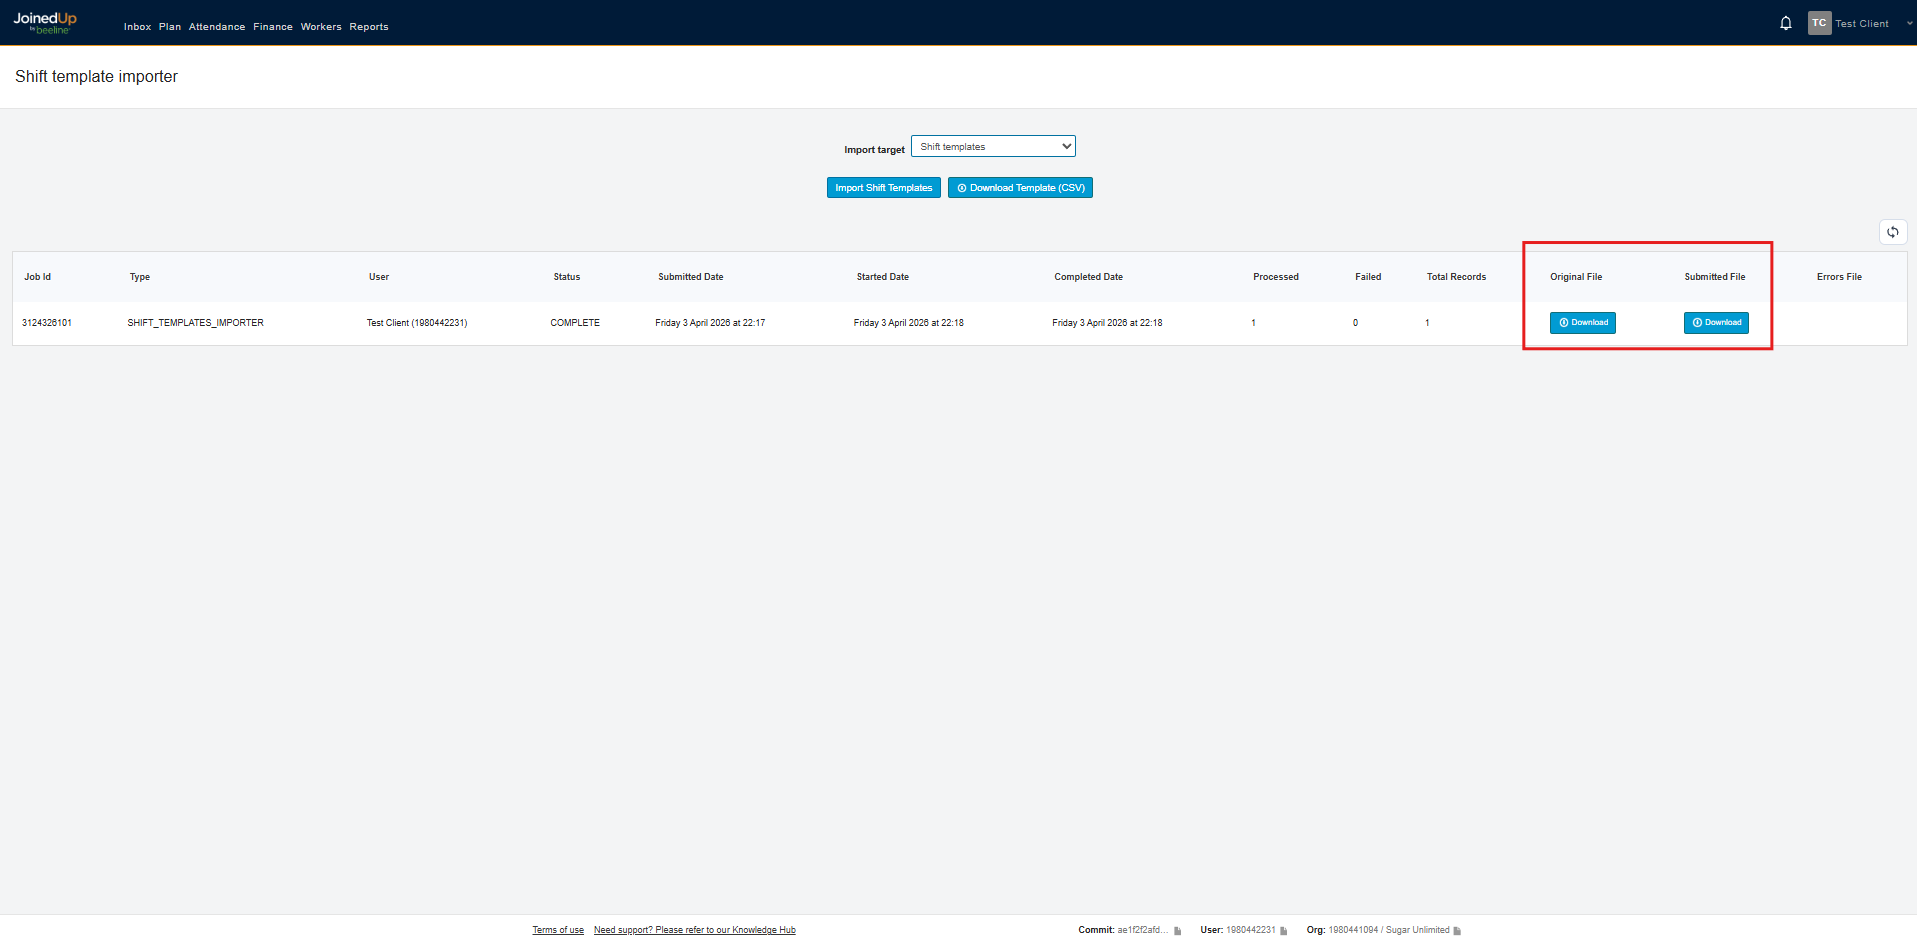Open the Terms of use link
This screenshot has height=944, width=1917.
(558, 930)
